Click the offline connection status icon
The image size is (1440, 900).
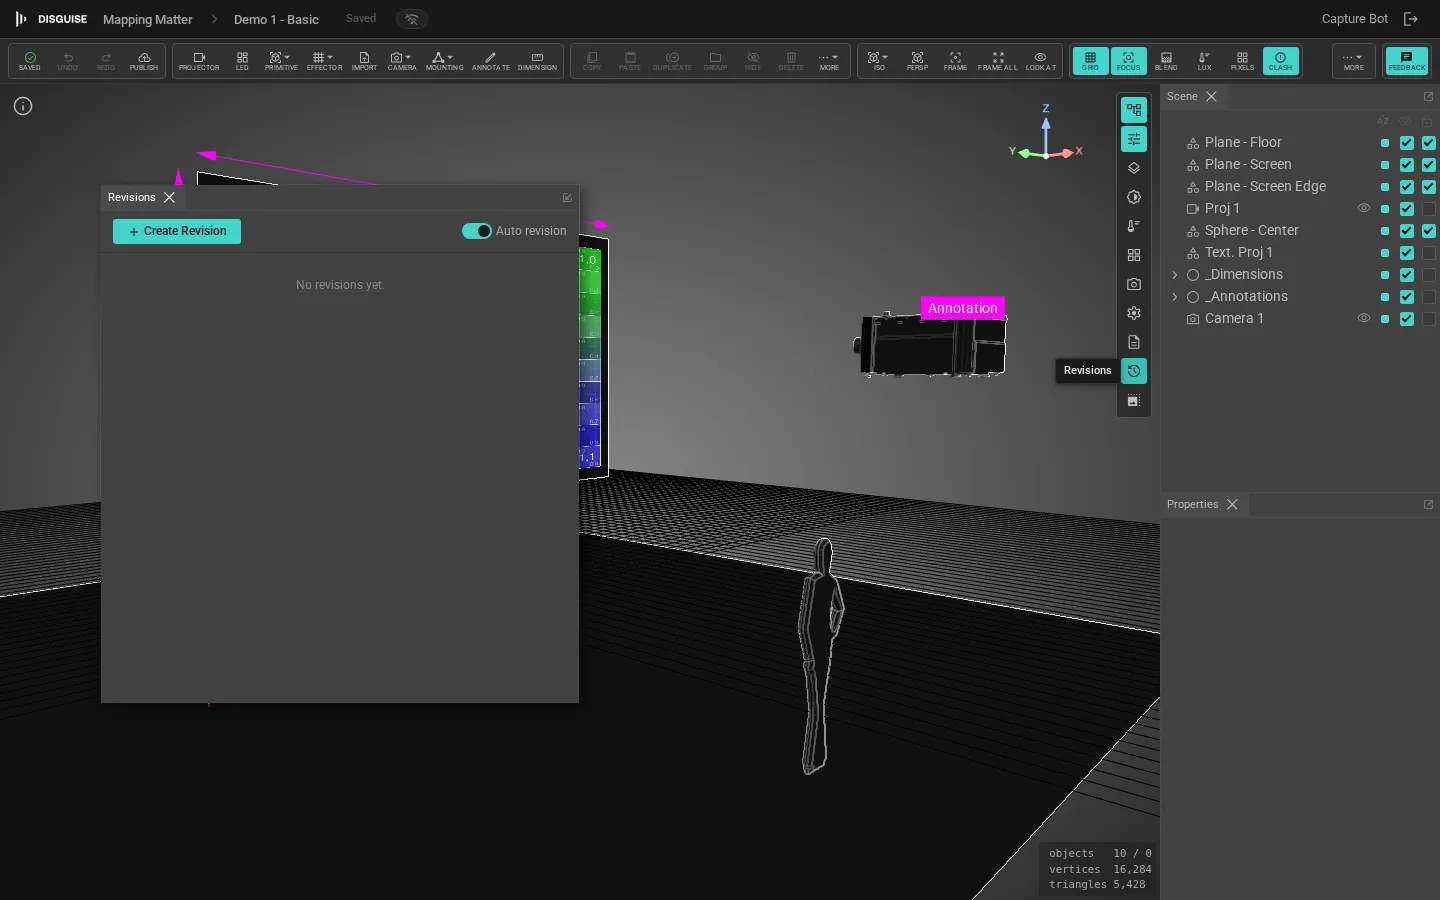(412, 19)
